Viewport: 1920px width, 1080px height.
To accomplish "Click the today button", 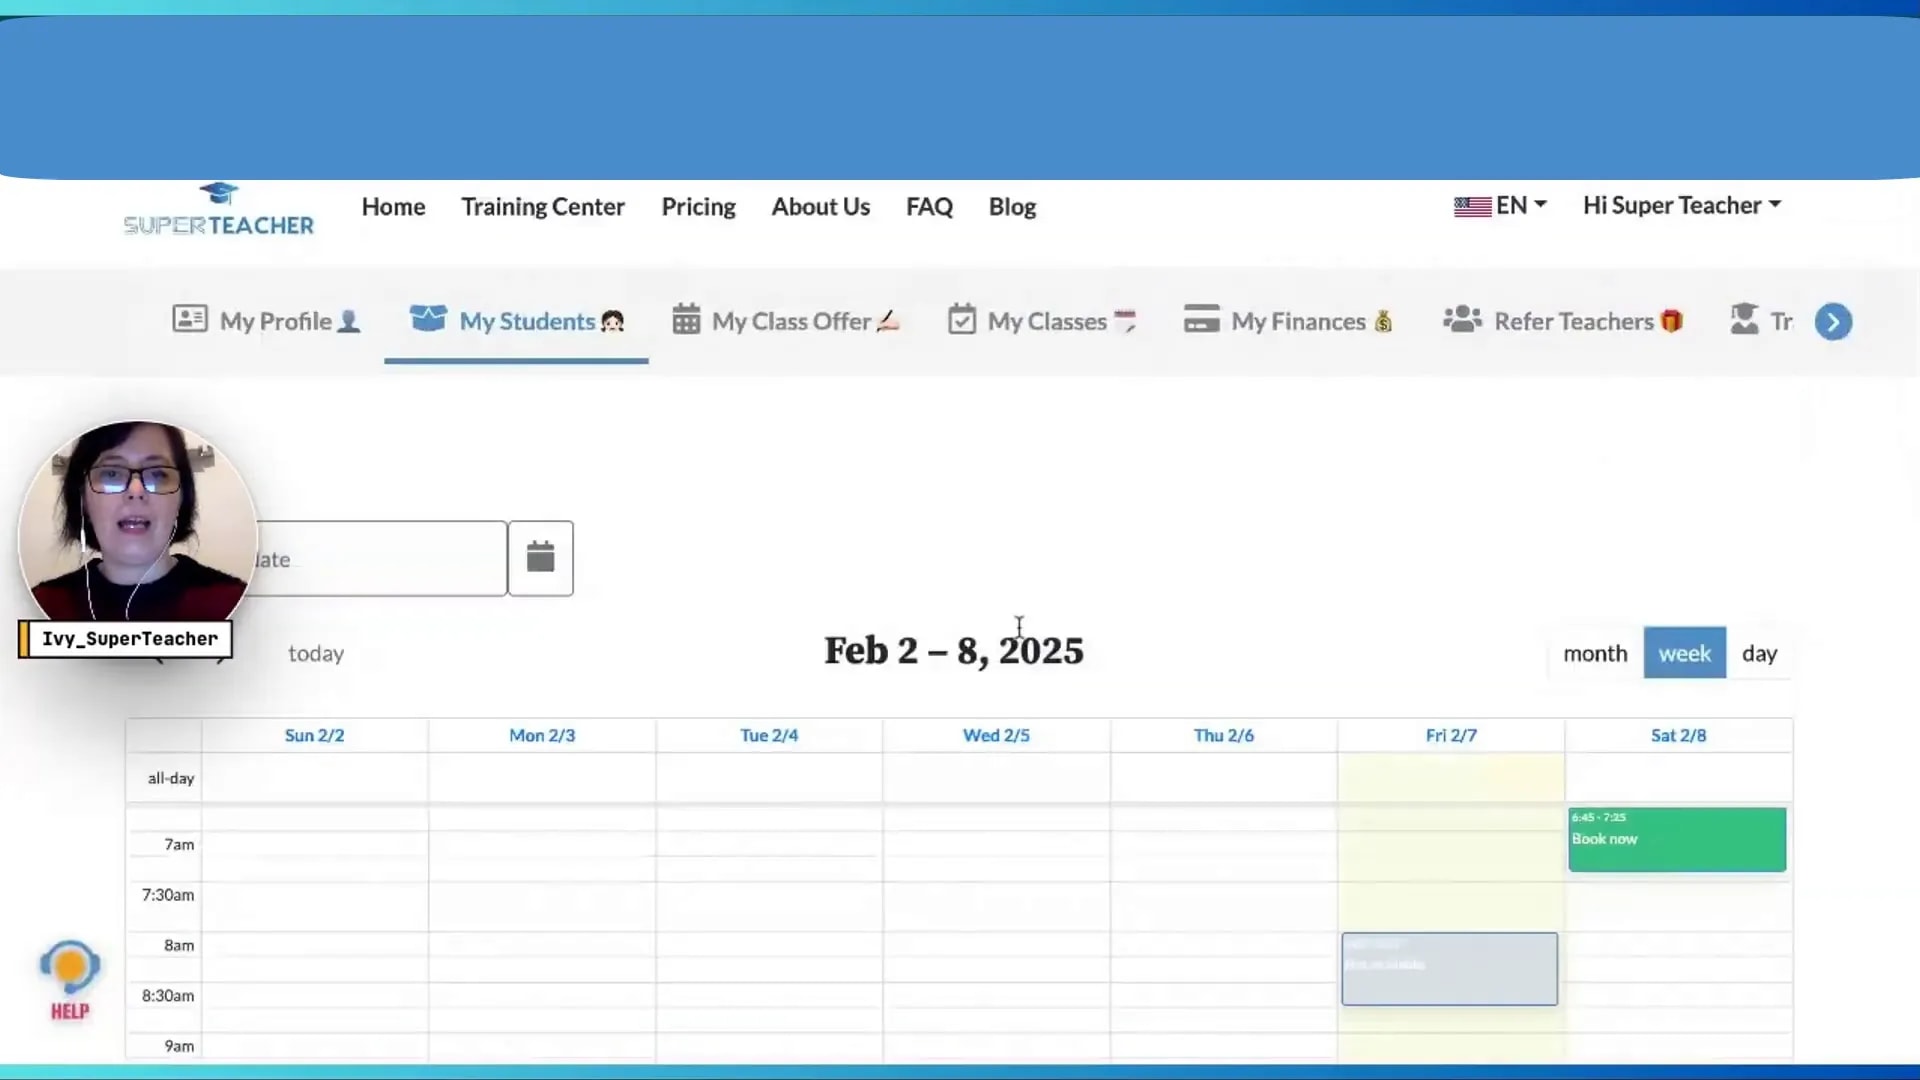I will pos(316,652).
